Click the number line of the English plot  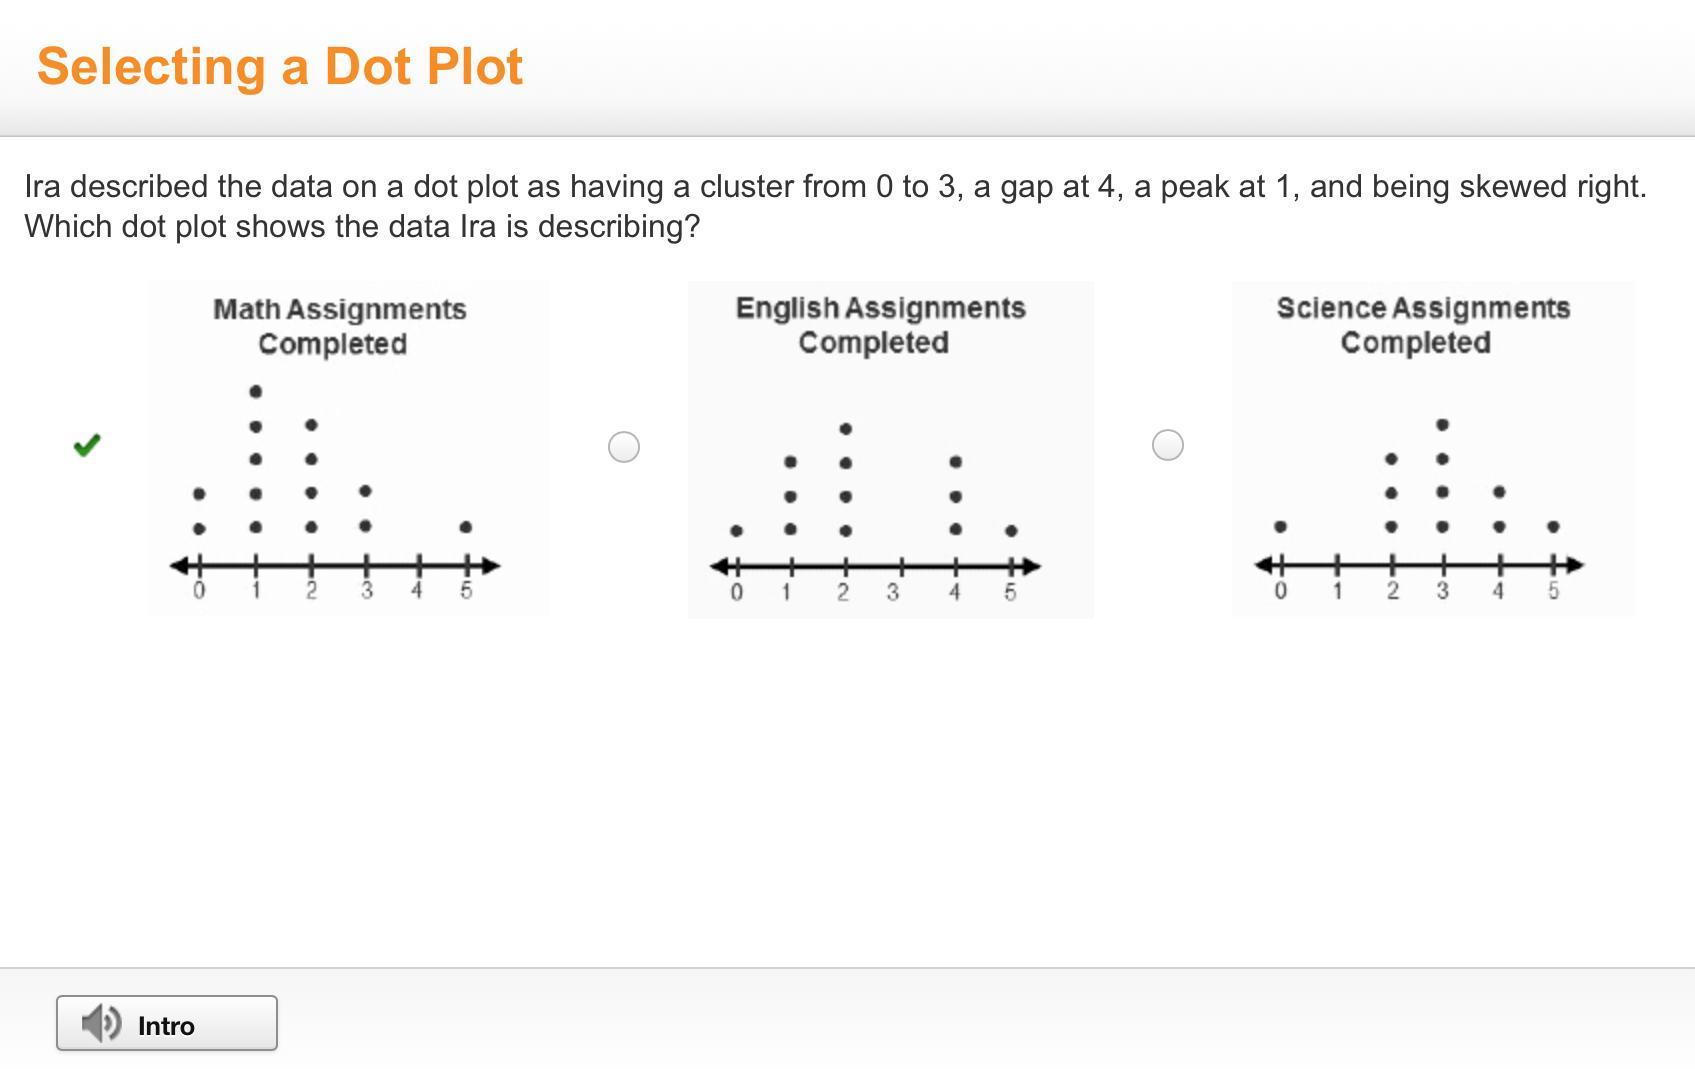point(876,567)
